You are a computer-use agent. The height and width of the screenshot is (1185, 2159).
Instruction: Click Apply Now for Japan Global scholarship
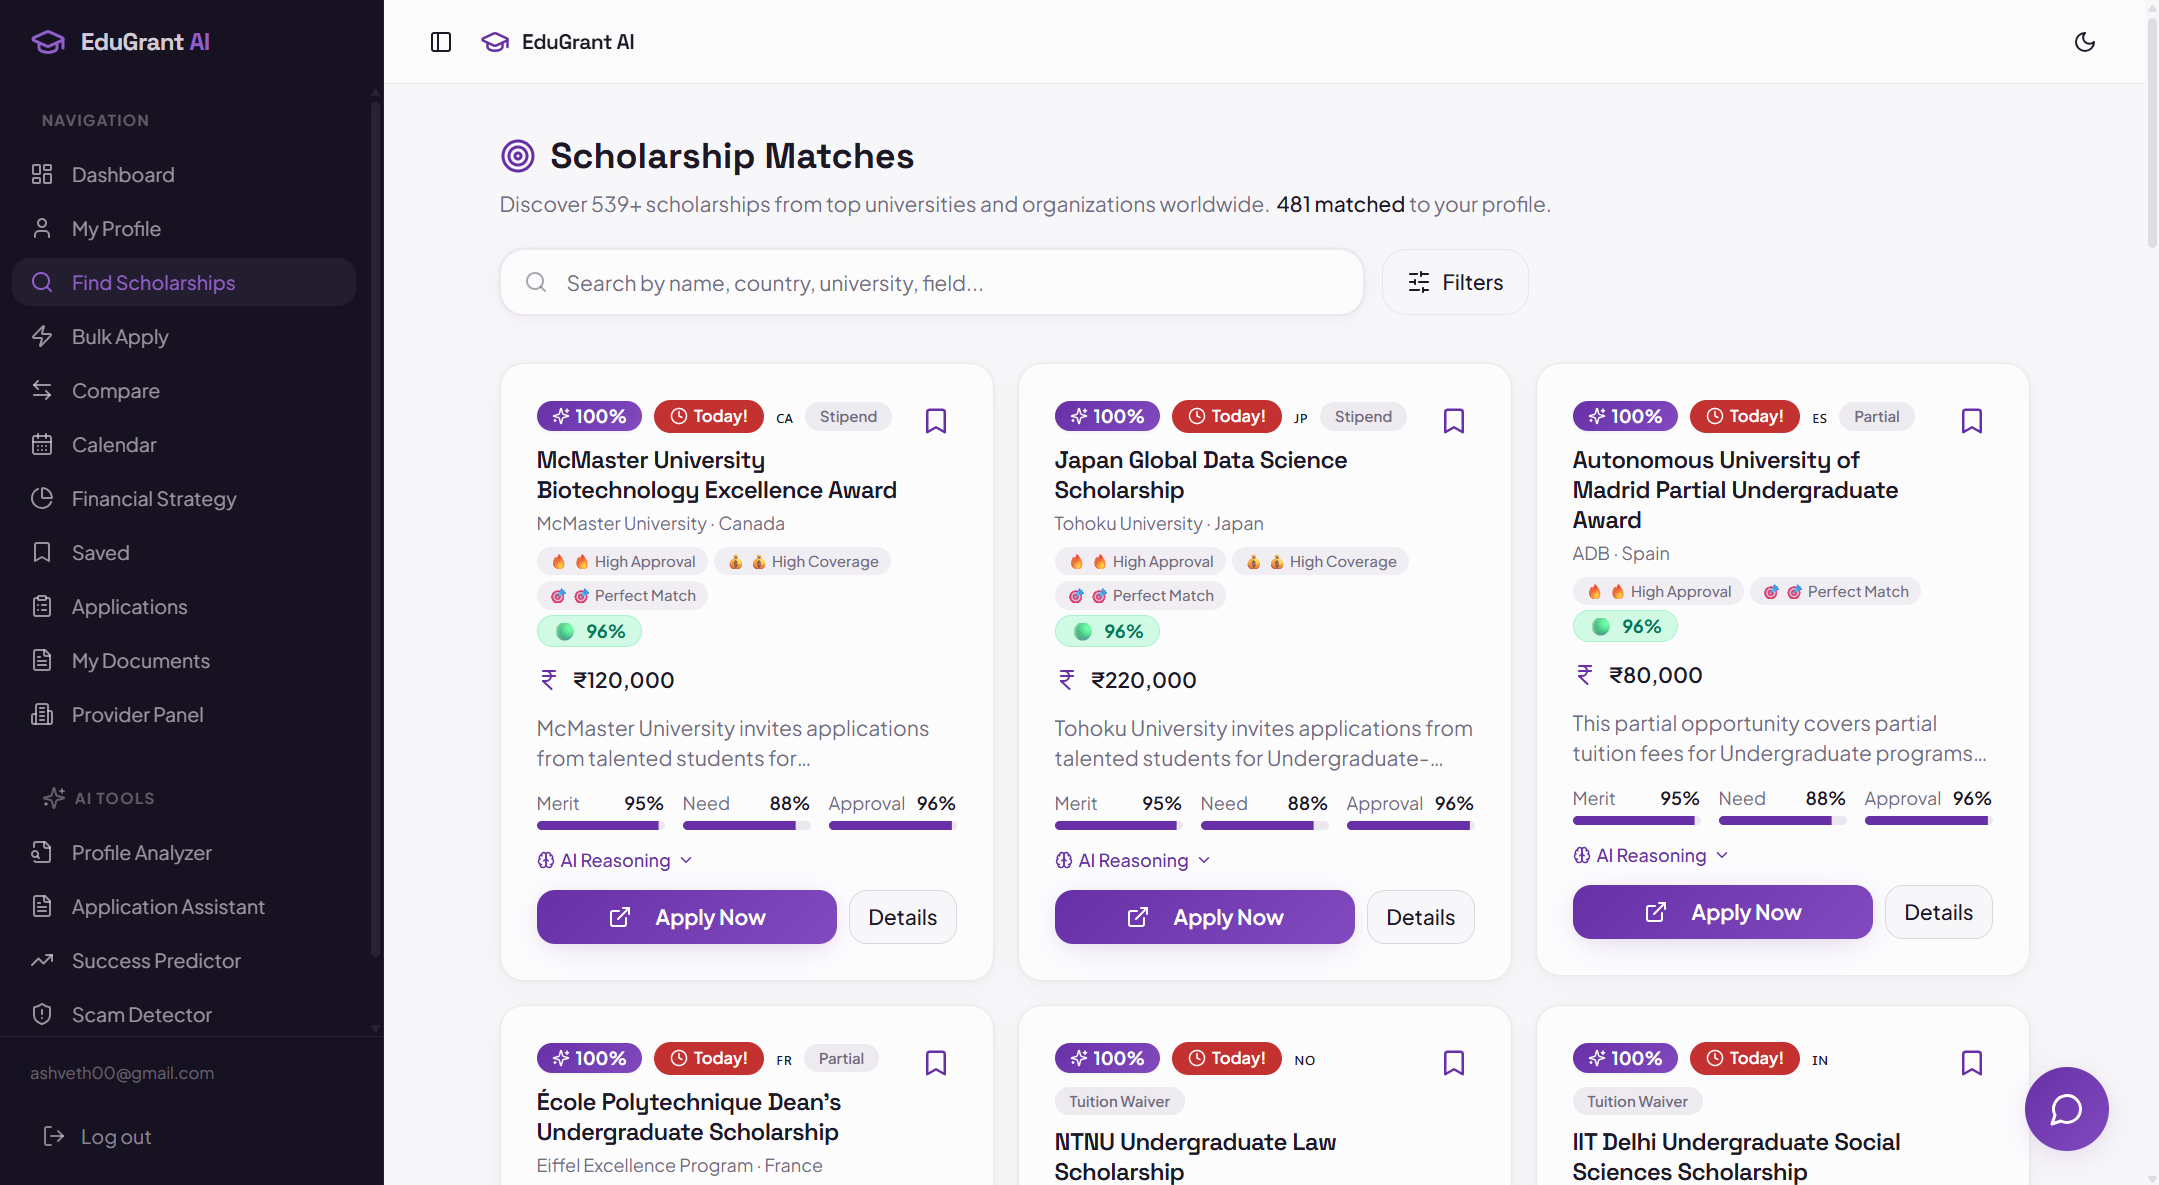[x=1204, y=917]
